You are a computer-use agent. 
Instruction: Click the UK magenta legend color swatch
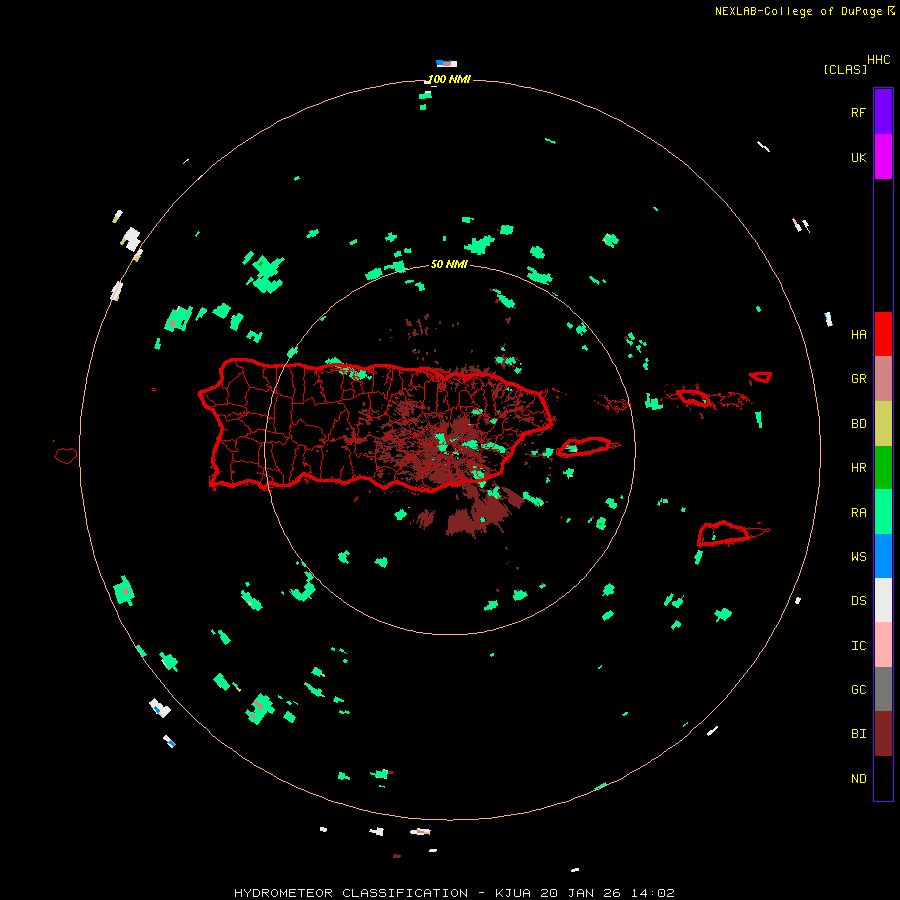tap(883, 157)
